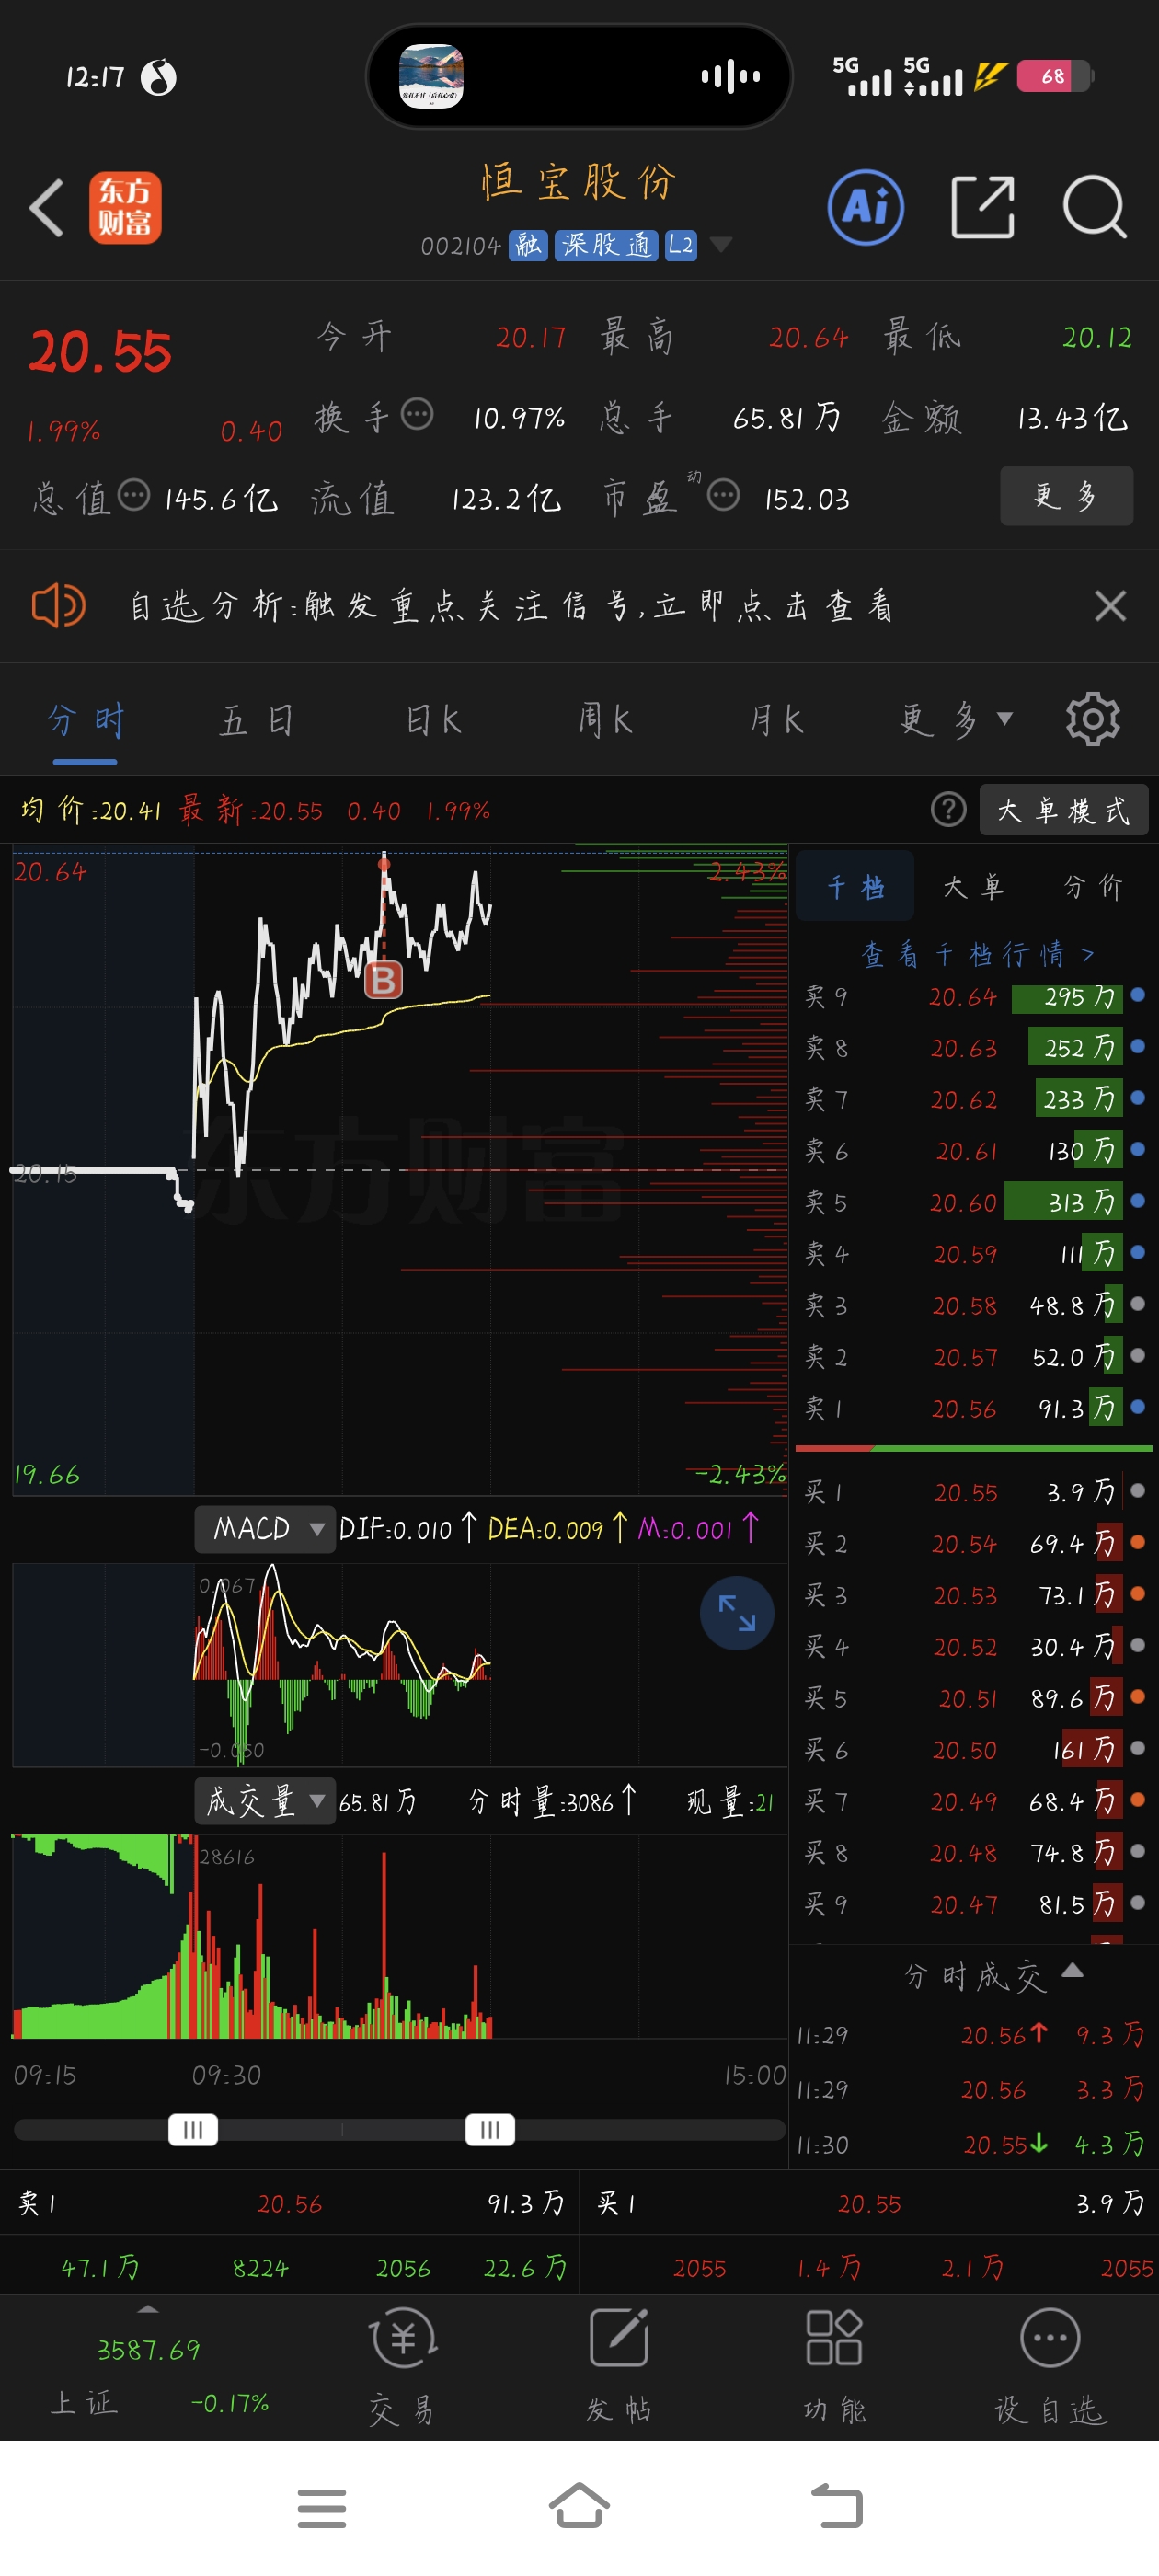1159x2576 pixels.
Task: Tap Android recent apps menu icon
Action: coord(322,2508)
